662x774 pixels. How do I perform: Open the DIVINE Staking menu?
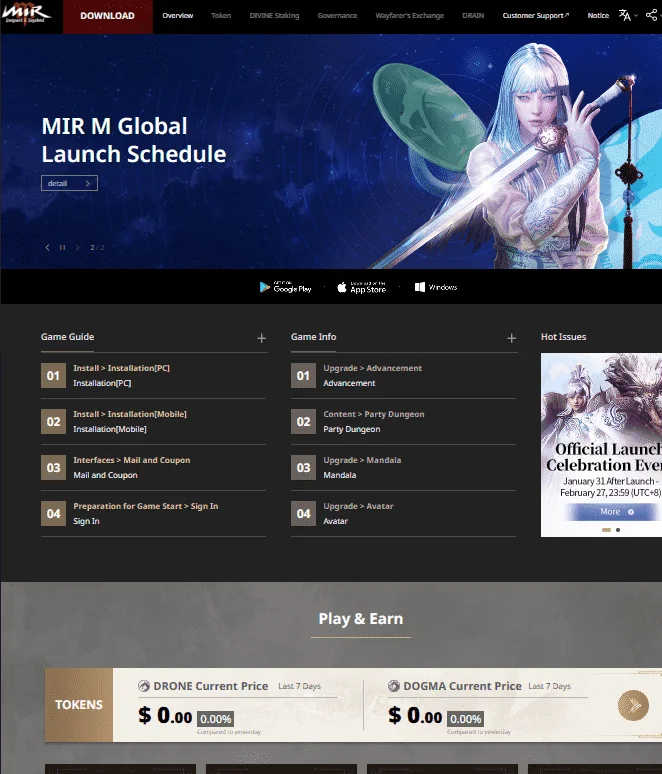click(x=274, y=16)
